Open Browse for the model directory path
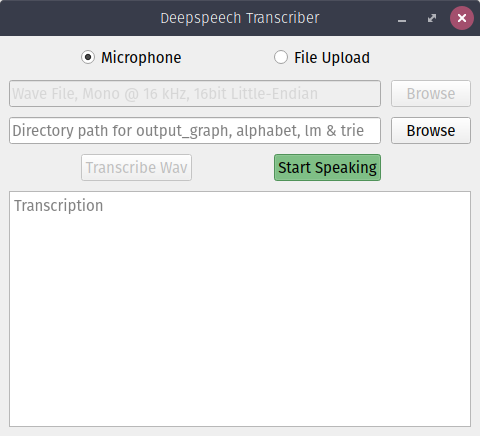The image size is (480, 436). click(431, 130)
